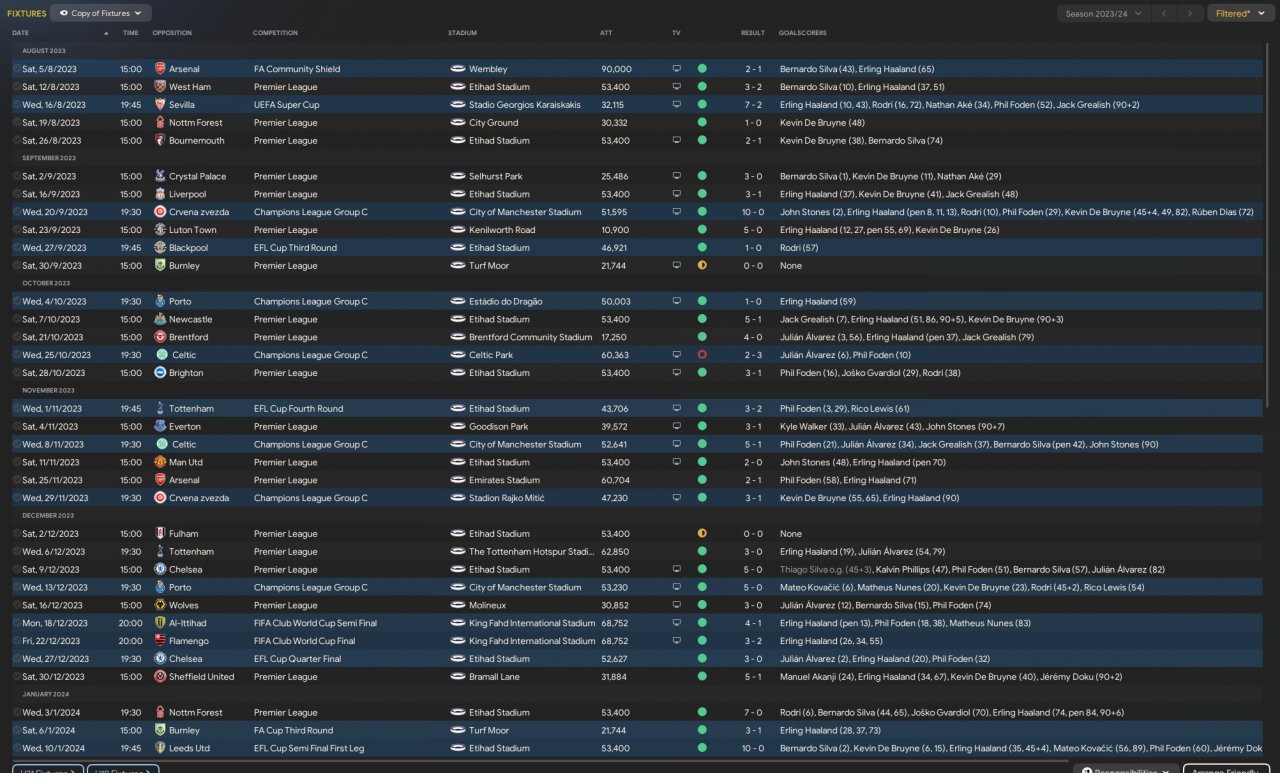Click the Goalscorers column header
Screen dimensions: 1280x773
[803, 33]
